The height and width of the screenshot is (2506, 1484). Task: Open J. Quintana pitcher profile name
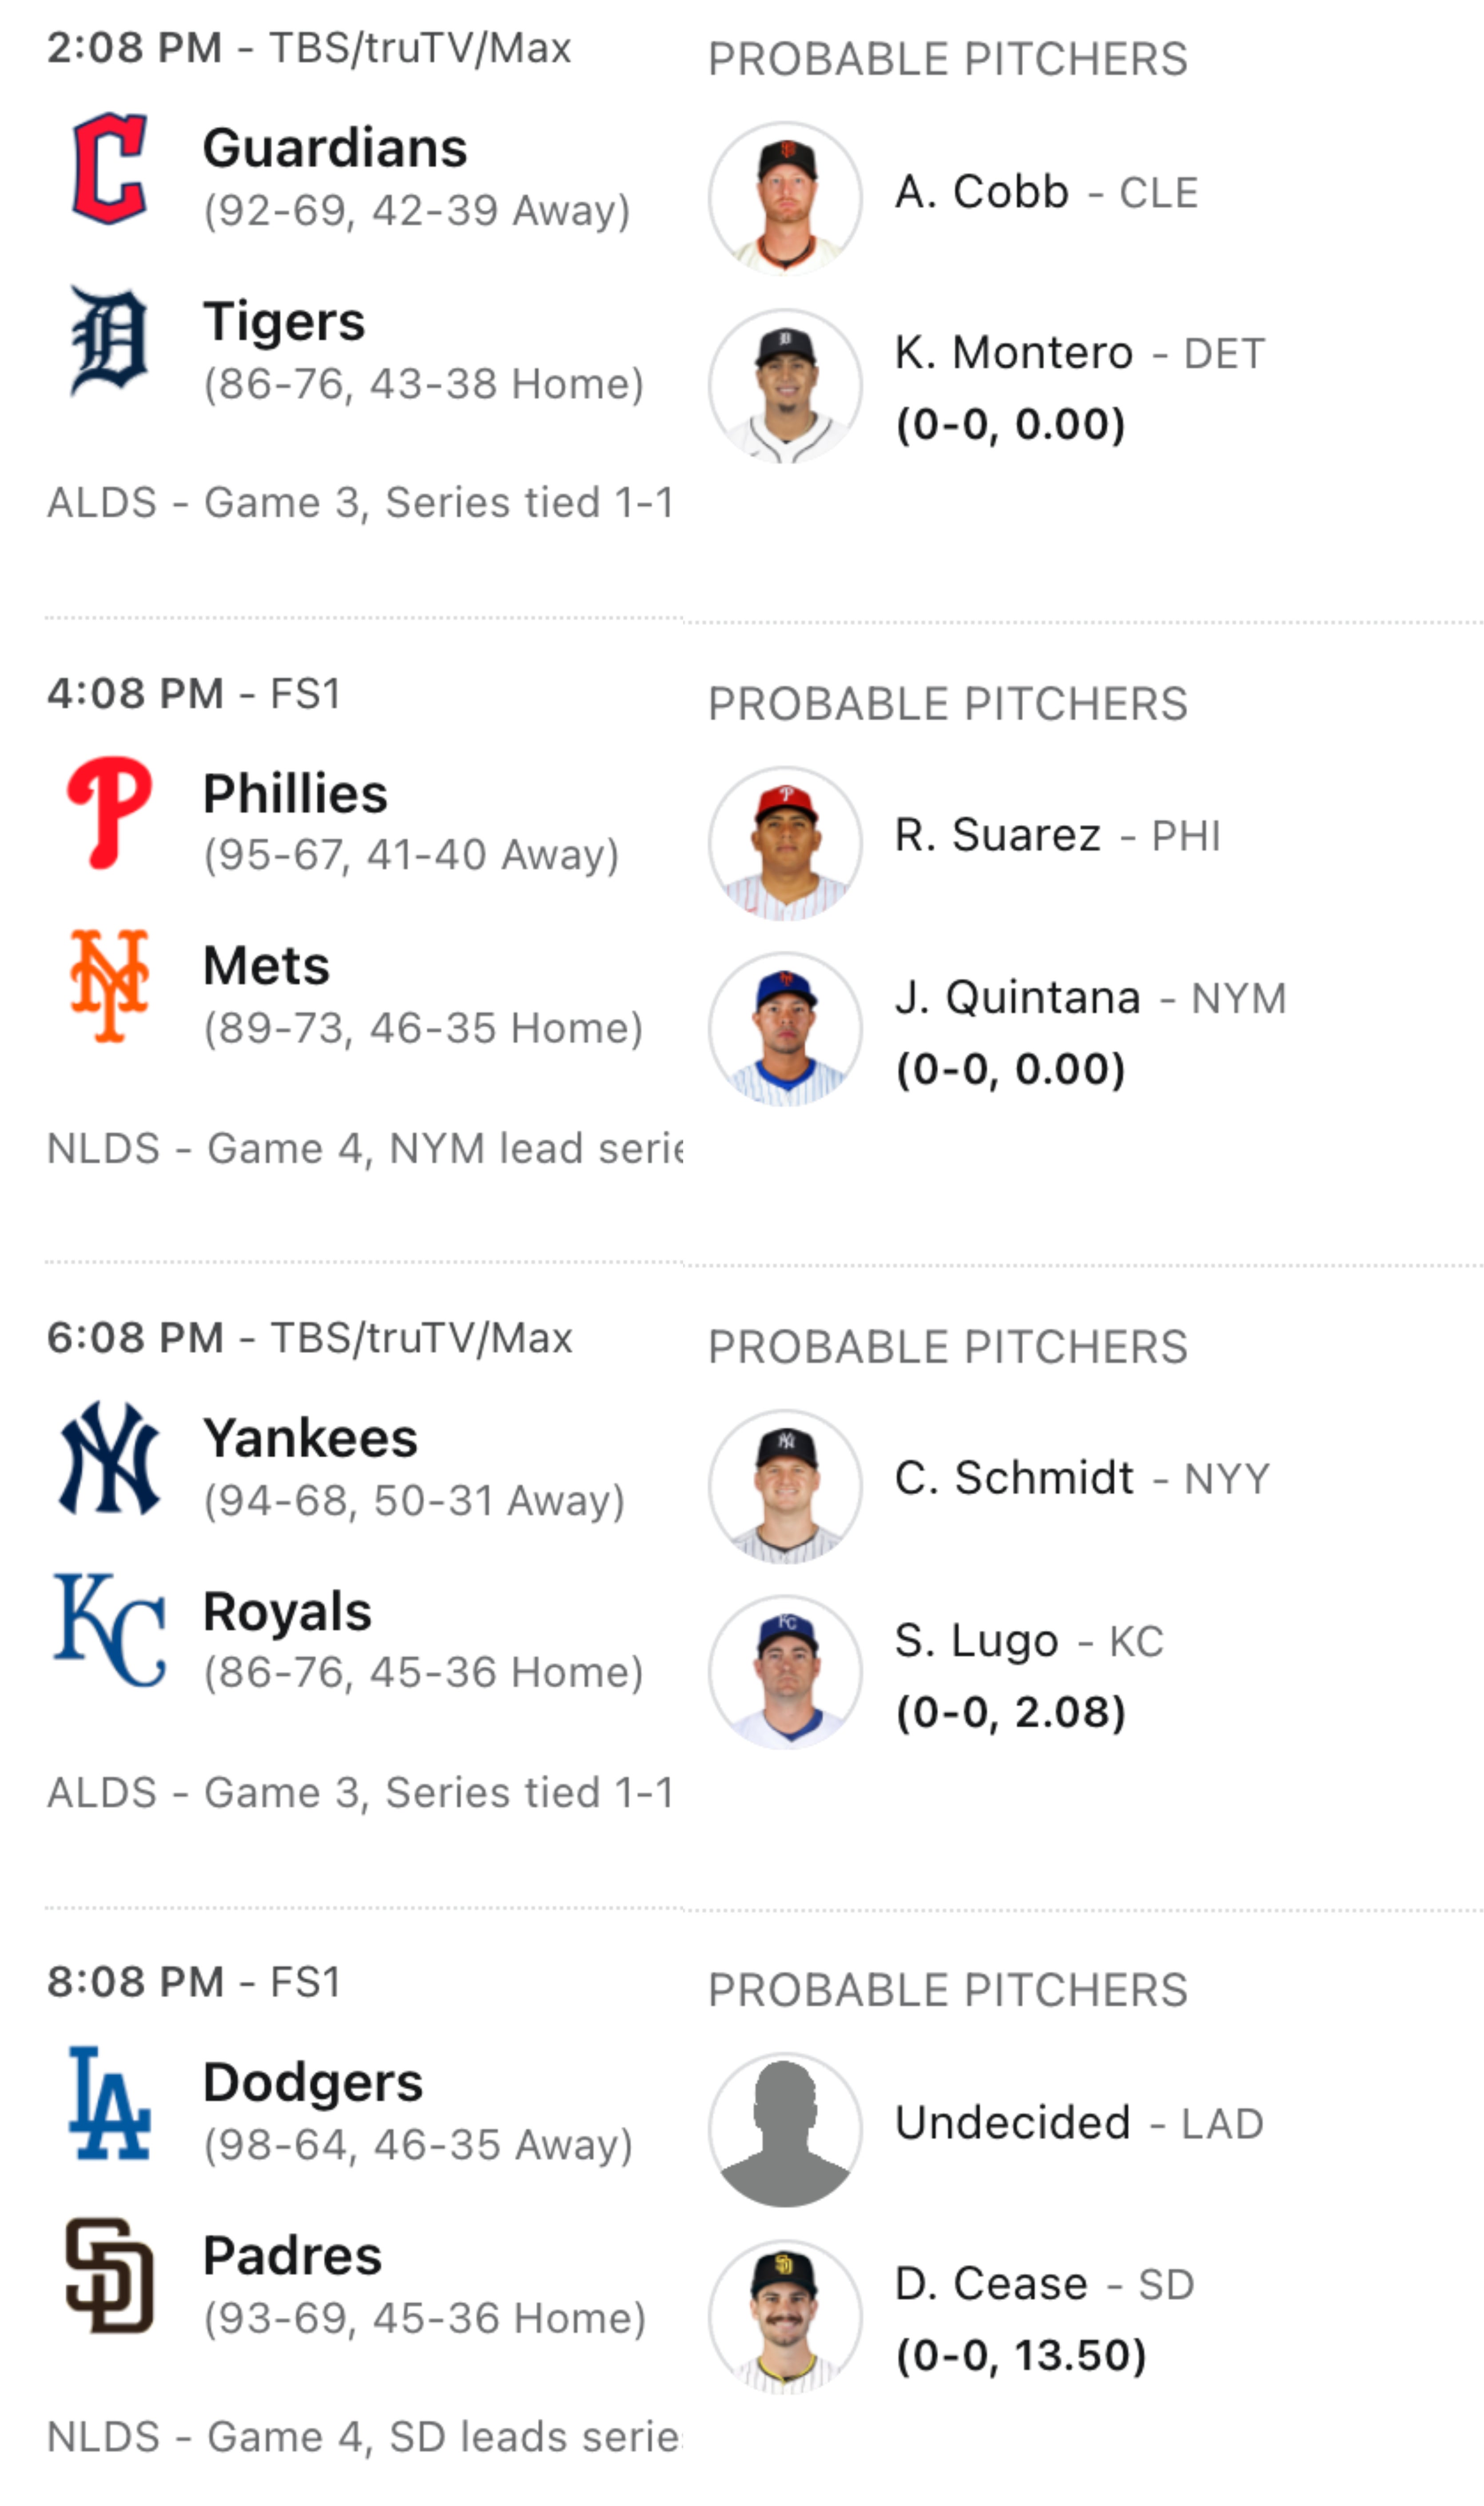point(1018,998)
